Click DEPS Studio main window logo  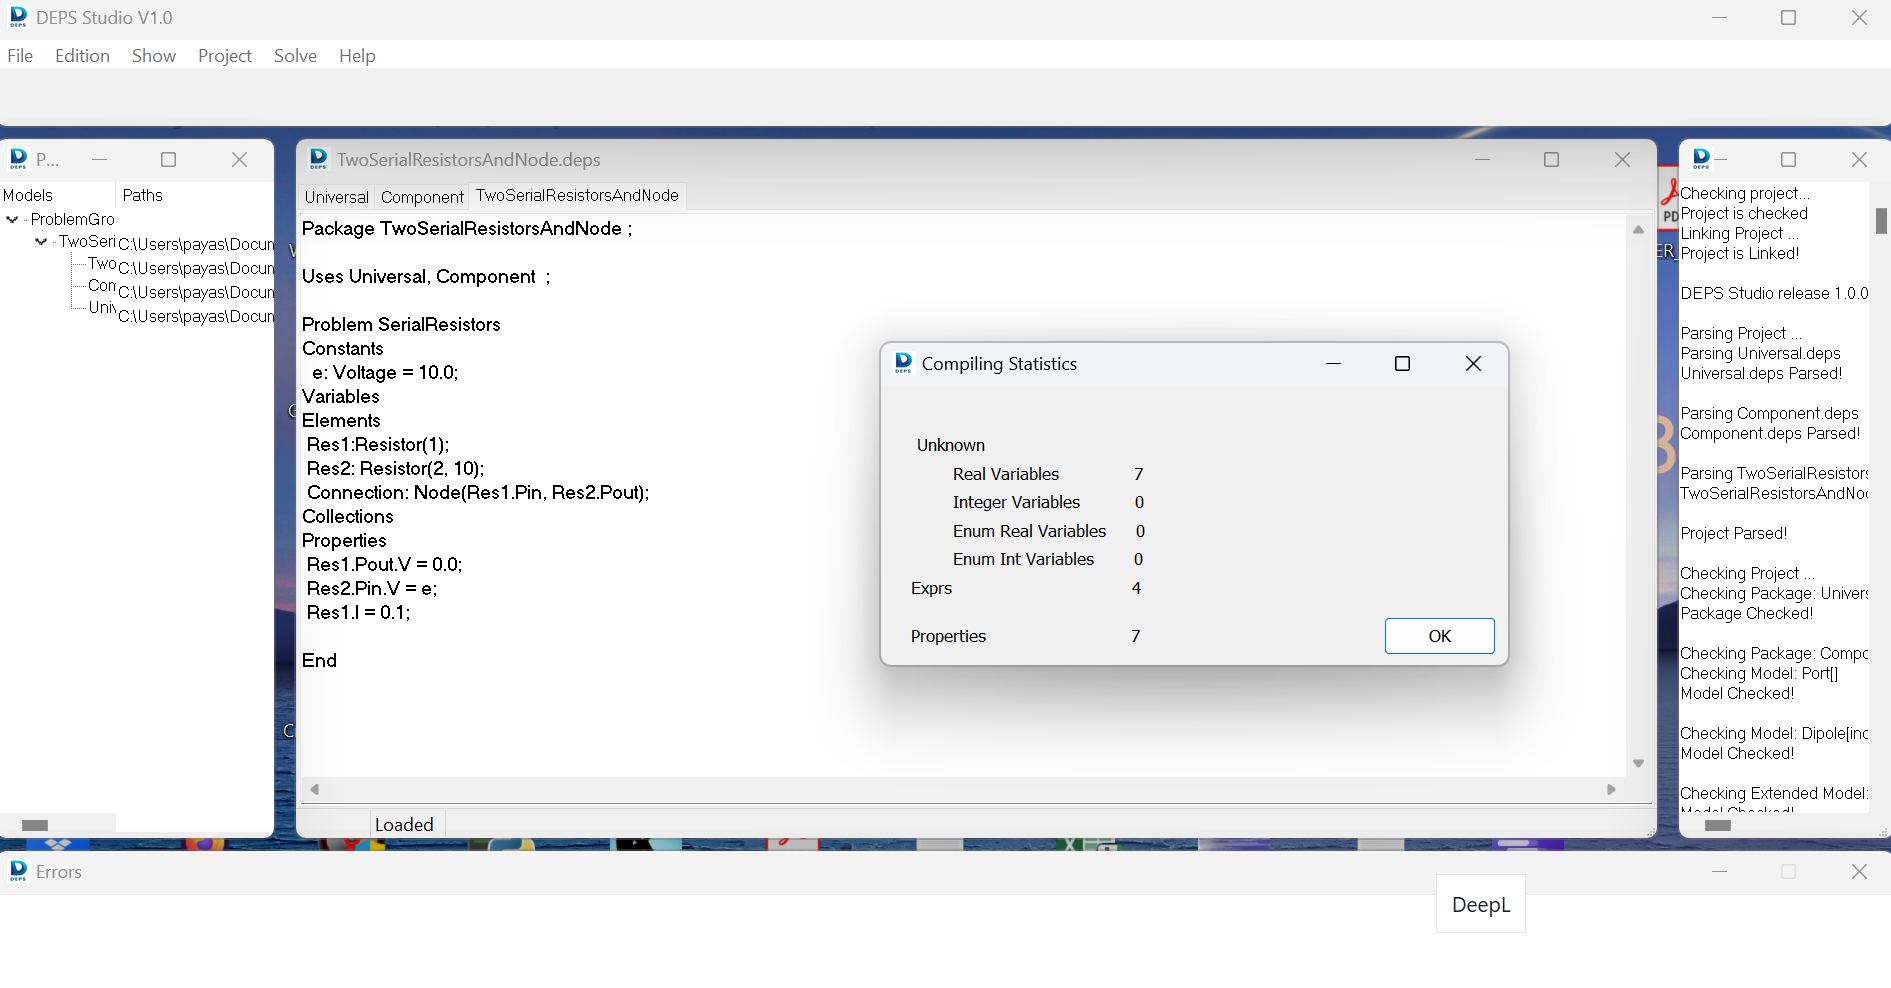pos(18,17)
